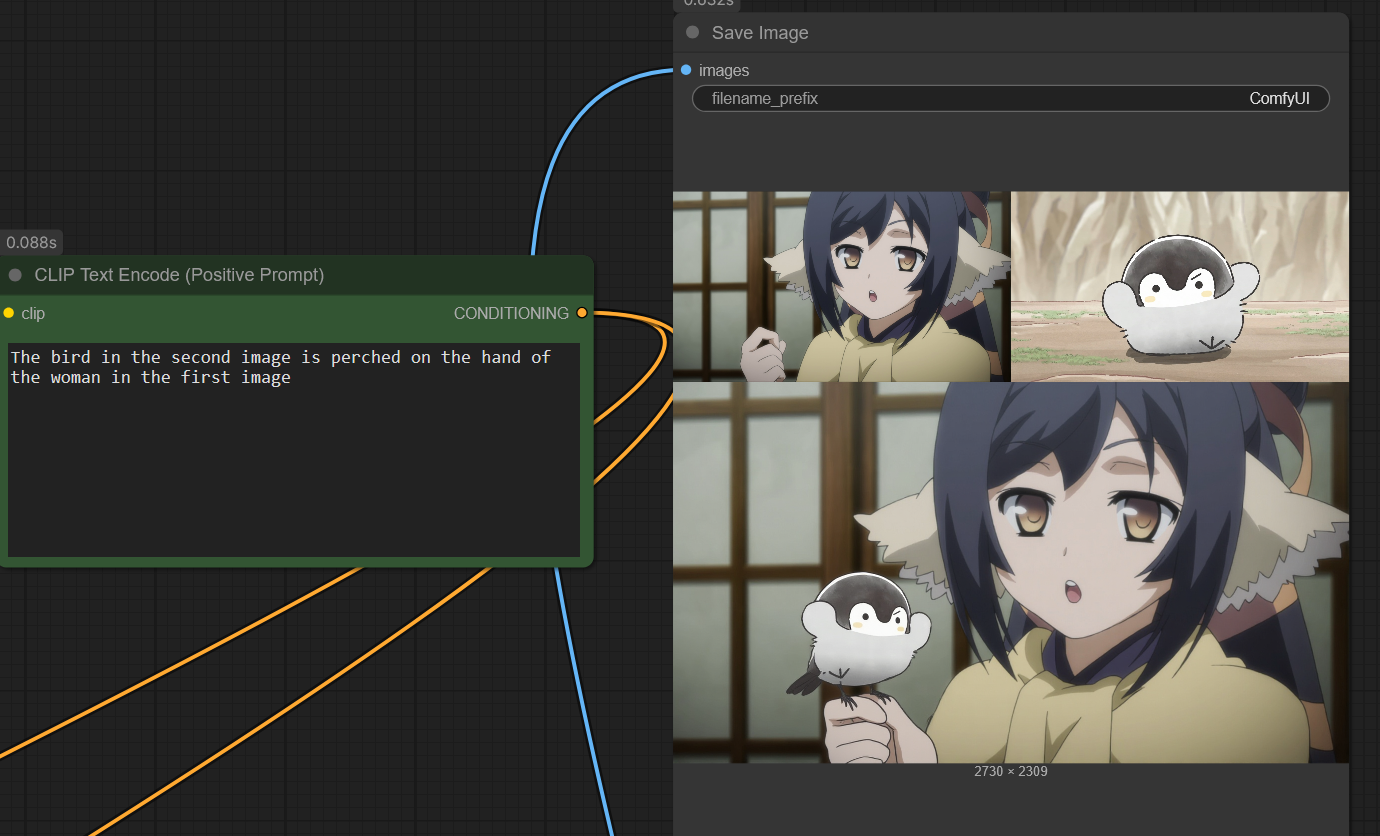Click the 2730 × 2309 image size label
This screenshot has width=1380, height=836.
(1010, 771)
